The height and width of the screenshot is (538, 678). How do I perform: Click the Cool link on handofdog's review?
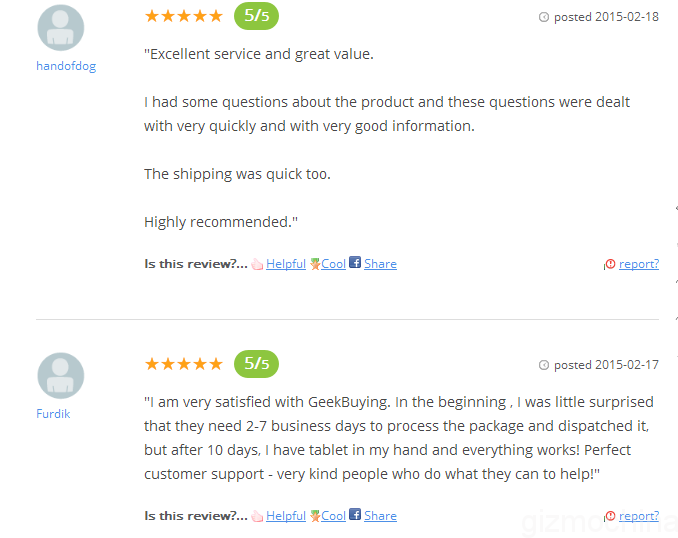pyautogui.click(x=333, y=264)
